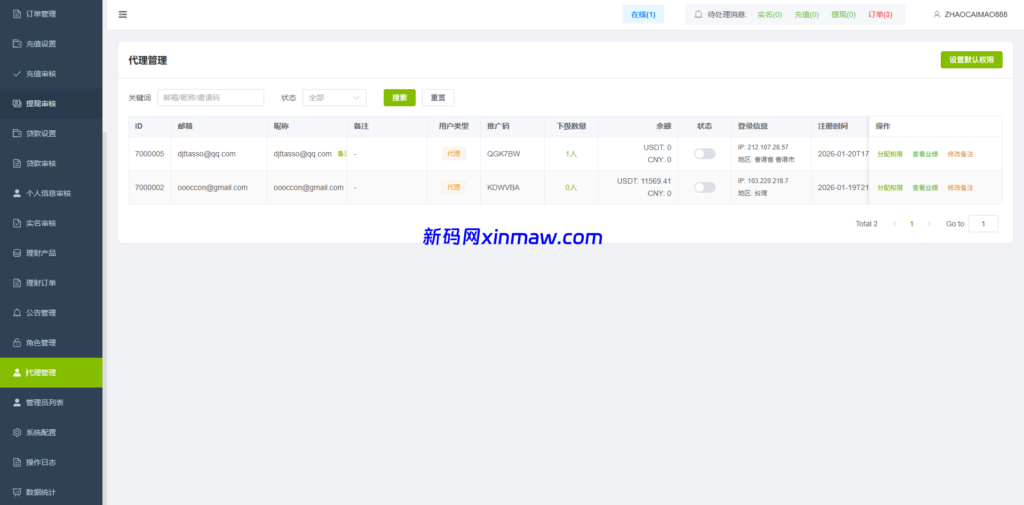Click the previous page arrow
This screenshot has height=505, width=1024.
pos(895,224)
